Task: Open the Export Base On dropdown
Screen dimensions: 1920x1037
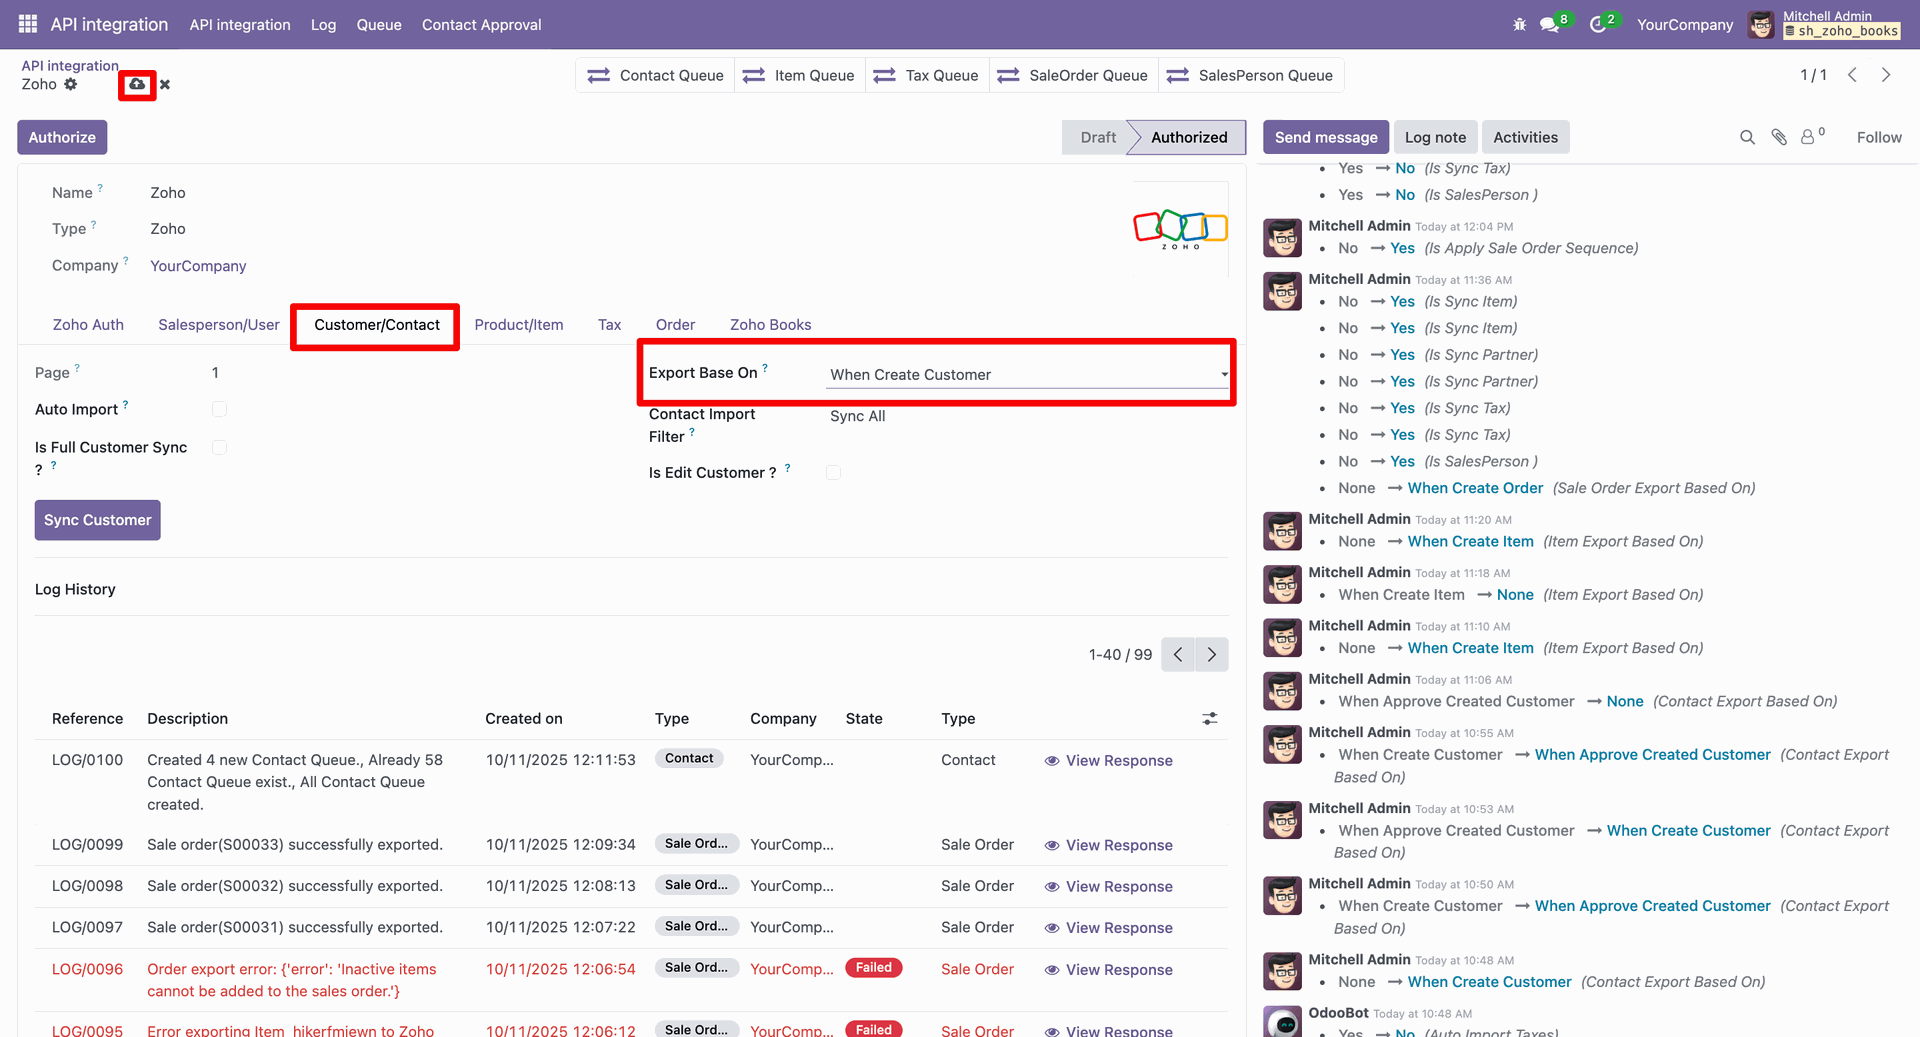Action: click(x=1029, y=375)
